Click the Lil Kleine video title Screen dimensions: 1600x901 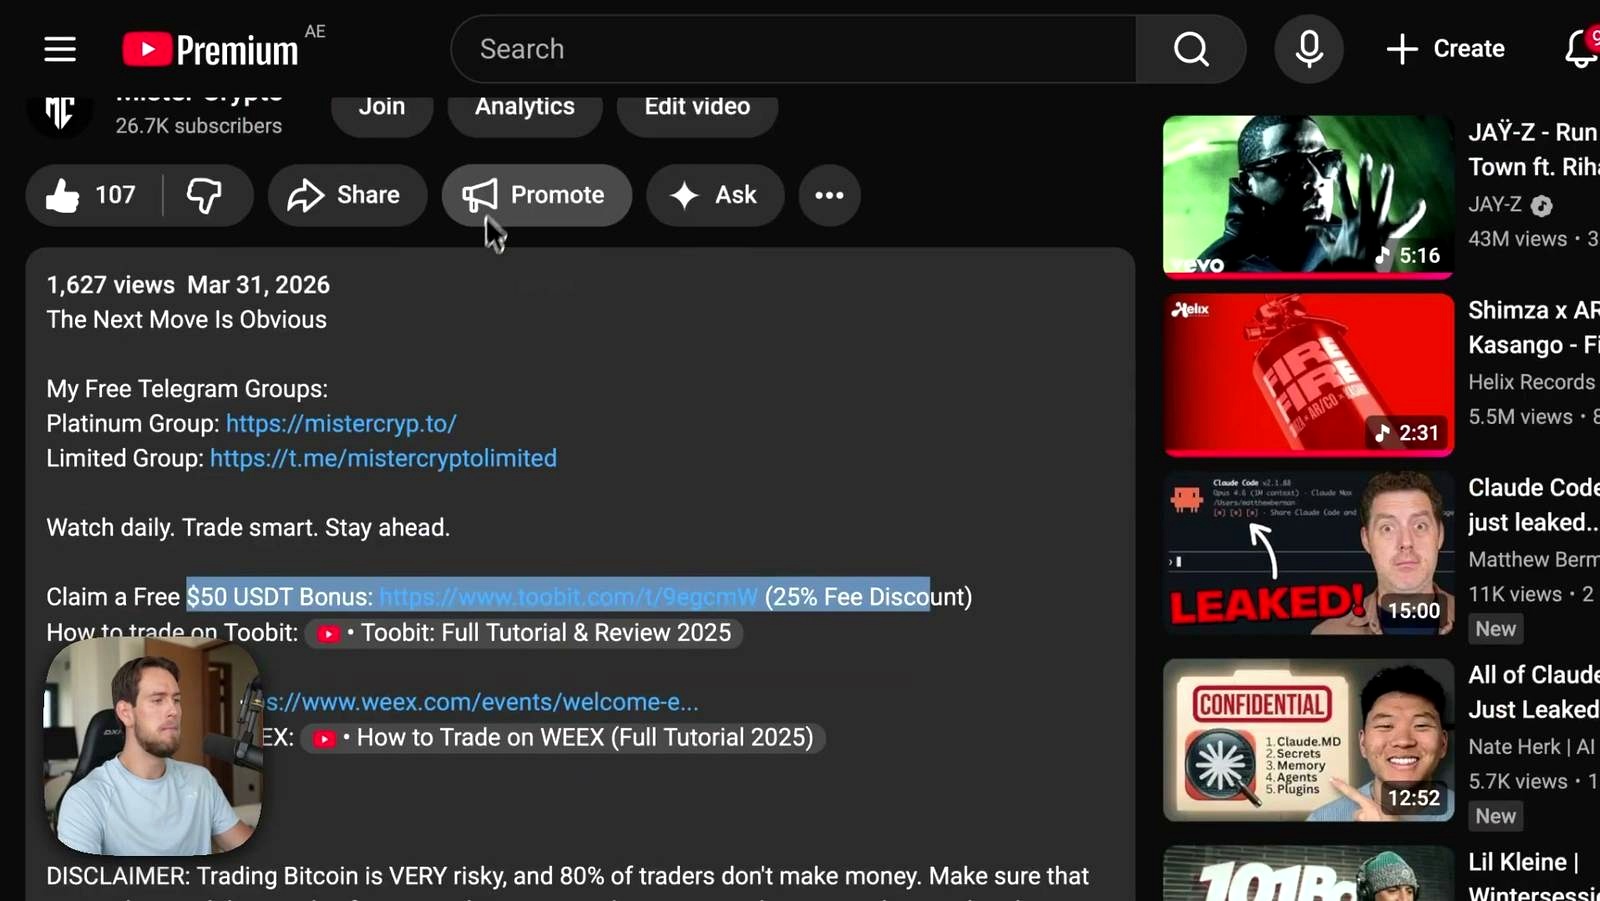click(x=1533, y=875)
